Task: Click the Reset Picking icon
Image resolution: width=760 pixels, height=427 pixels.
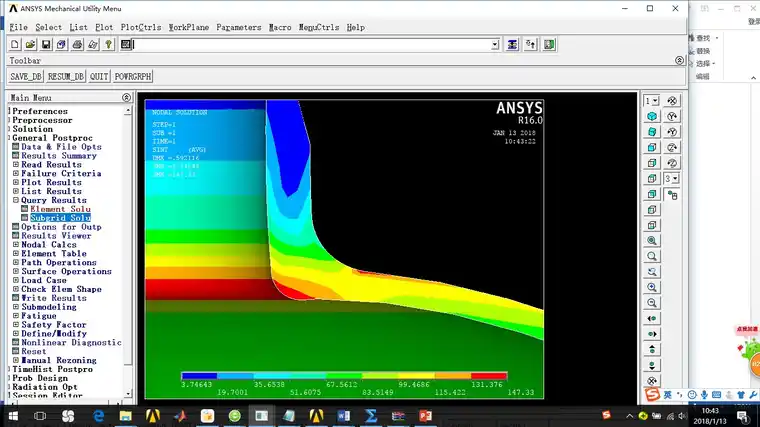Action: pos(531,45)
